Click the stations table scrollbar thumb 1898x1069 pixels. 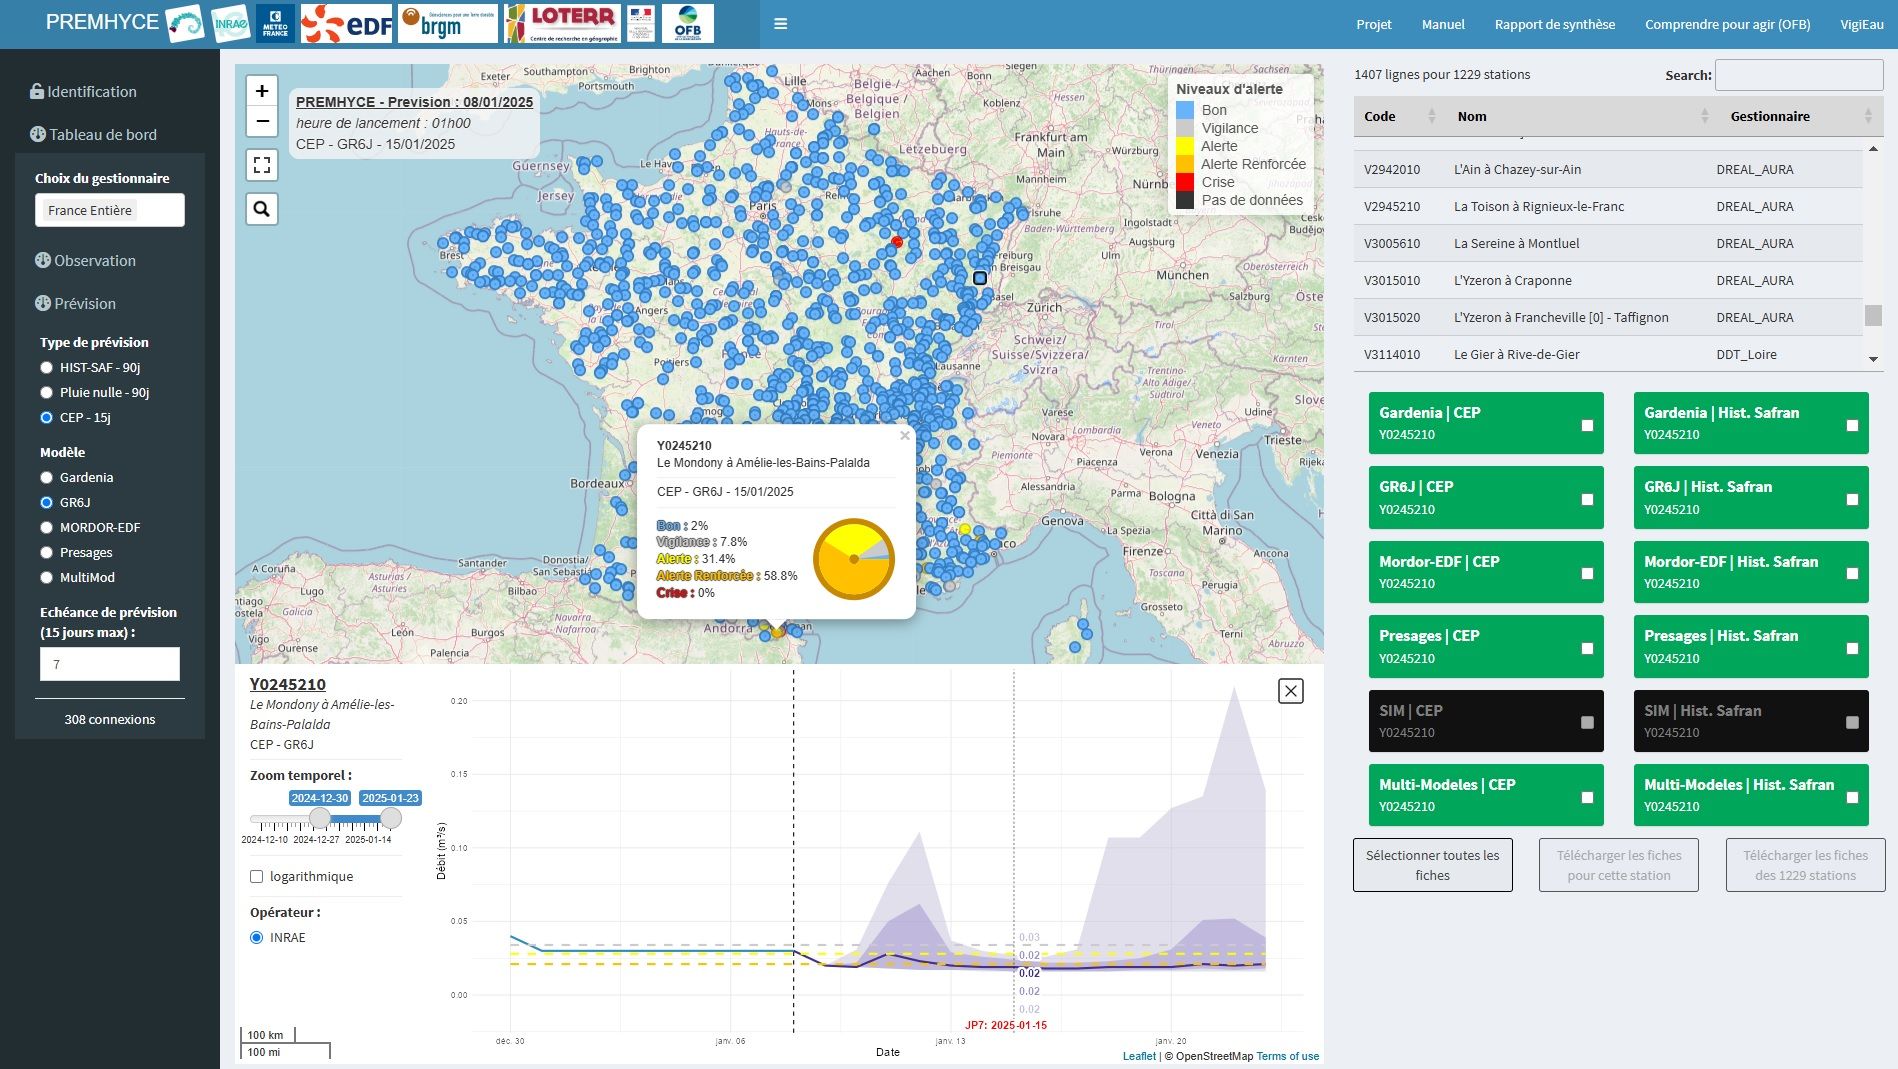[x=1873, y=315]
